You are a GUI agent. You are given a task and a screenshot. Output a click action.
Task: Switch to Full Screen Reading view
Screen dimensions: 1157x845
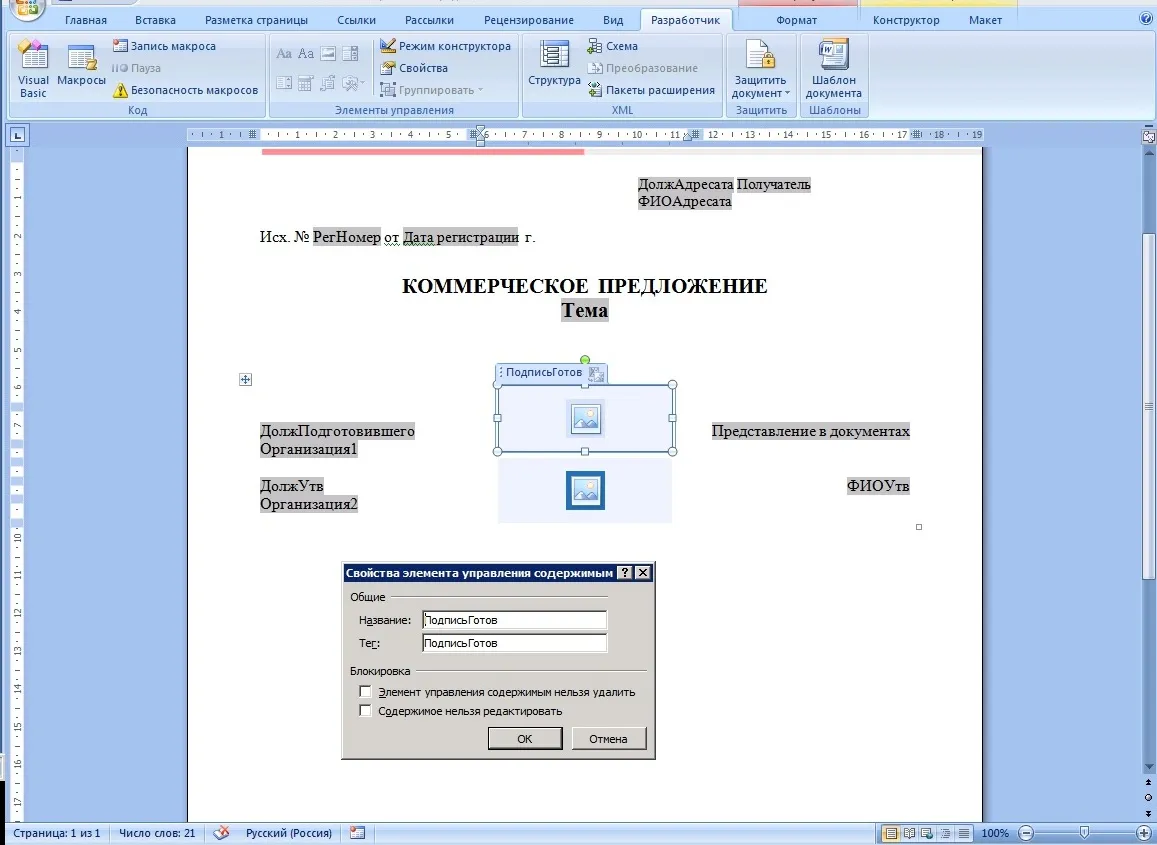(910, 833)
